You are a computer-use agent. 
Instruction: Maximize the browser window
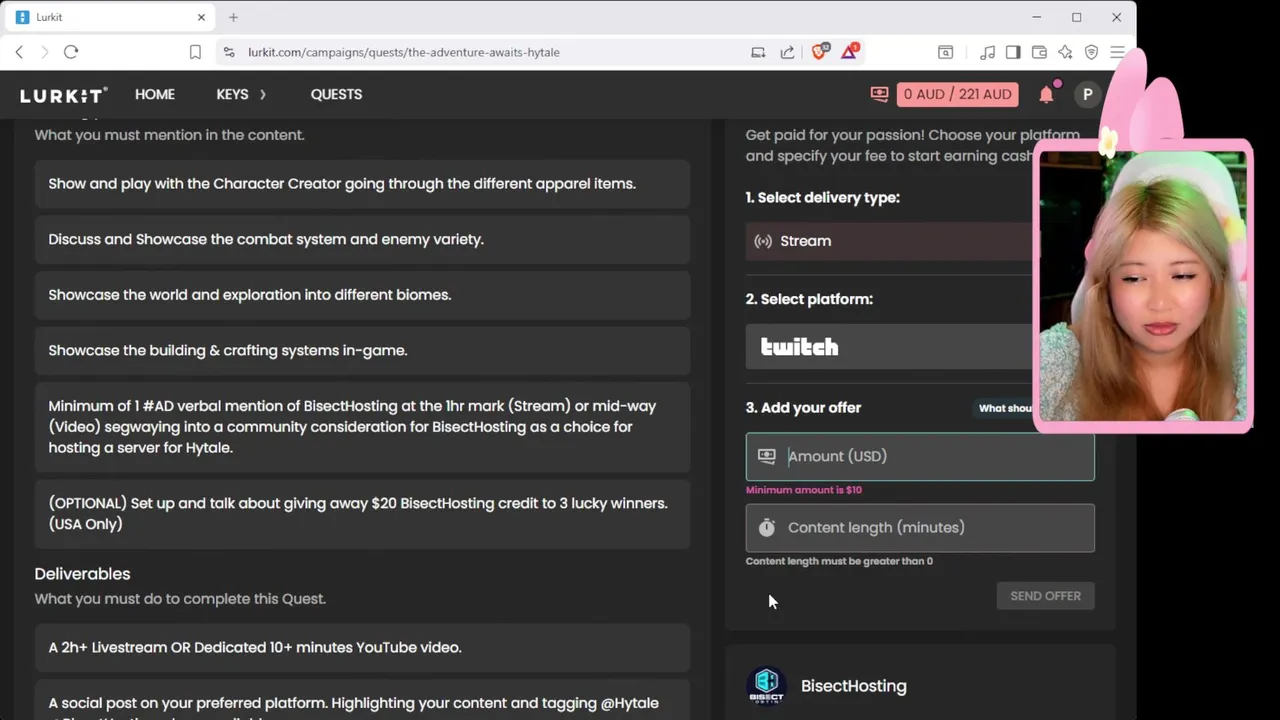(x=1077, y=17)
